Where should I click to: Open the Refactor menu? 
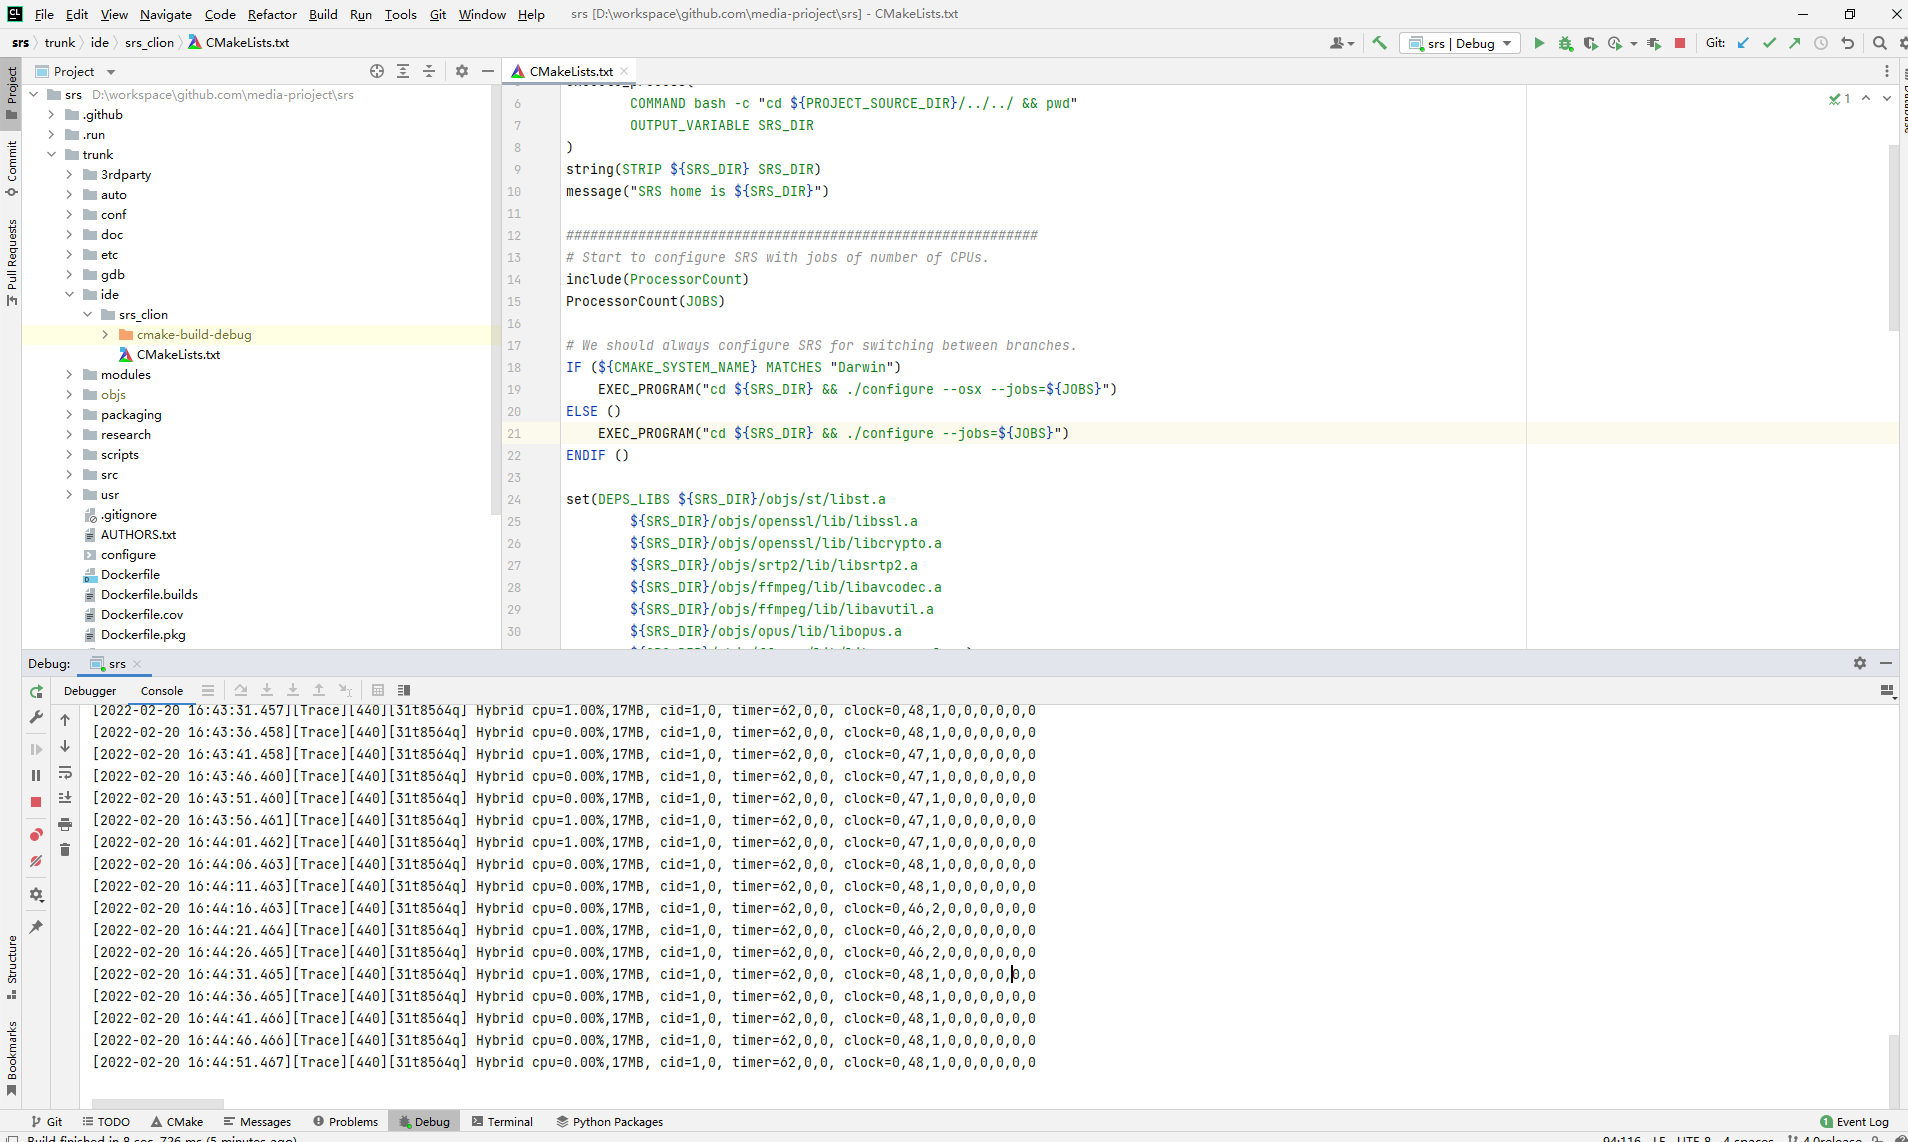[x=272, y=14]
